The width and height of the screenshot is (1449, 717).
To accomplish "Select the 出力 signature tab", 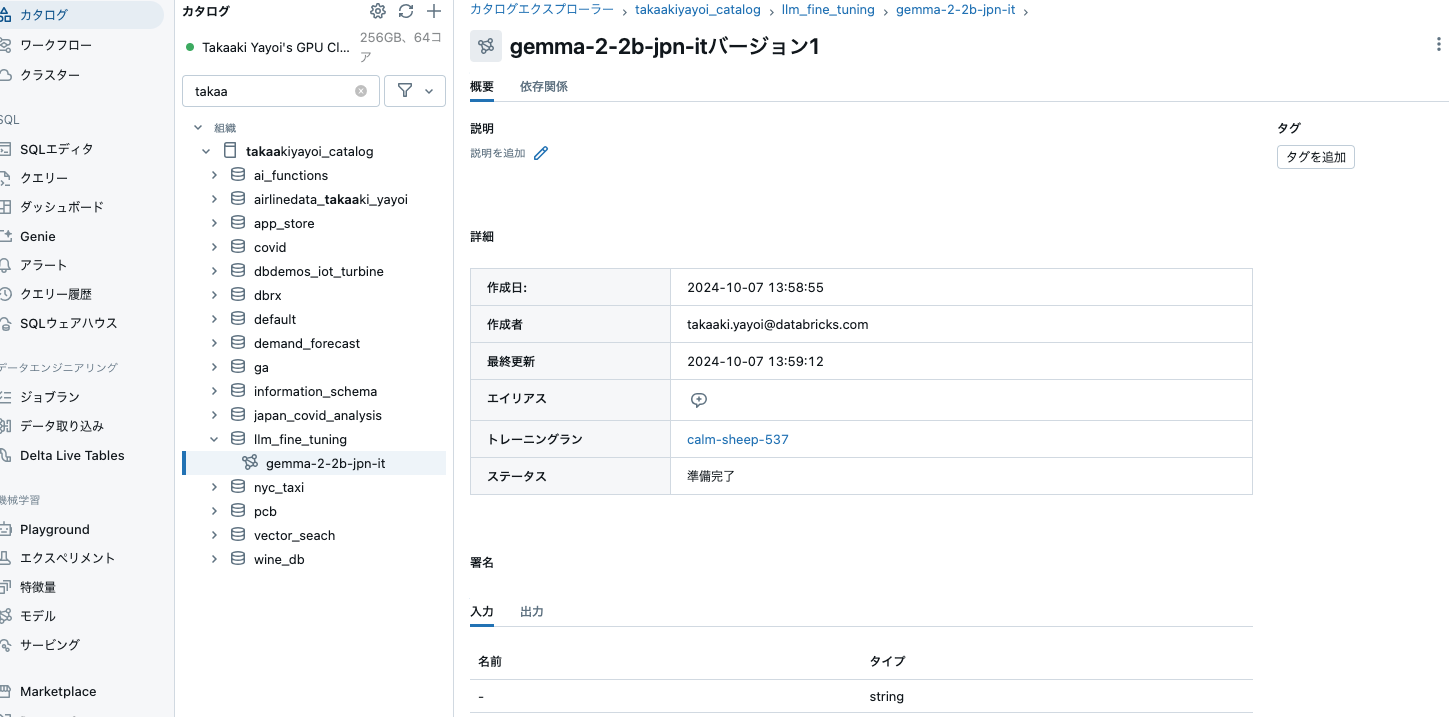I will point(532,611).
